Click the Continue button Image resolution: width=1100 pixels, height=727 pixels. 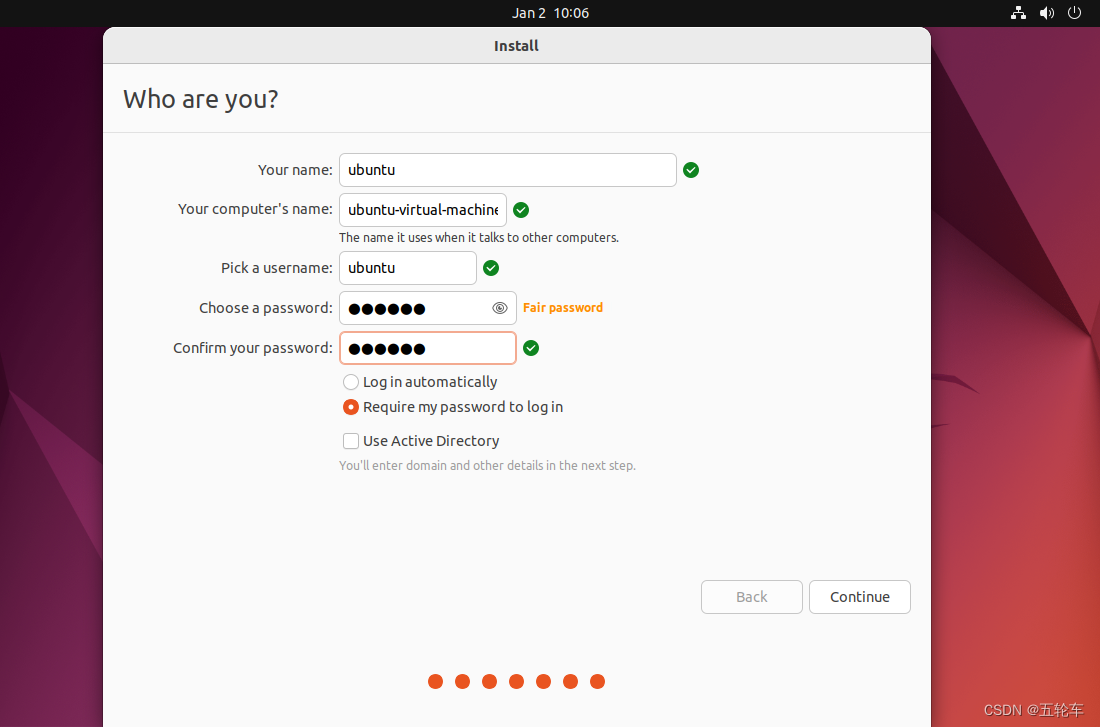[x=859, y=596]
